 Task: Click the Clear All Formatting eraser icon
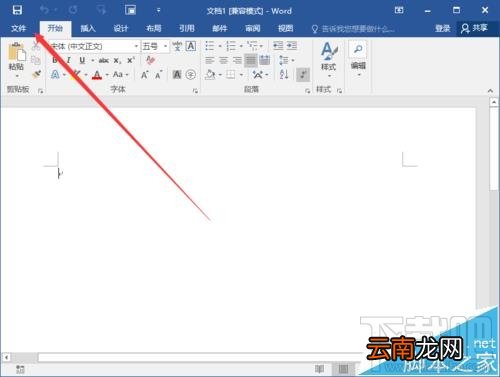[x=150, y=60]
